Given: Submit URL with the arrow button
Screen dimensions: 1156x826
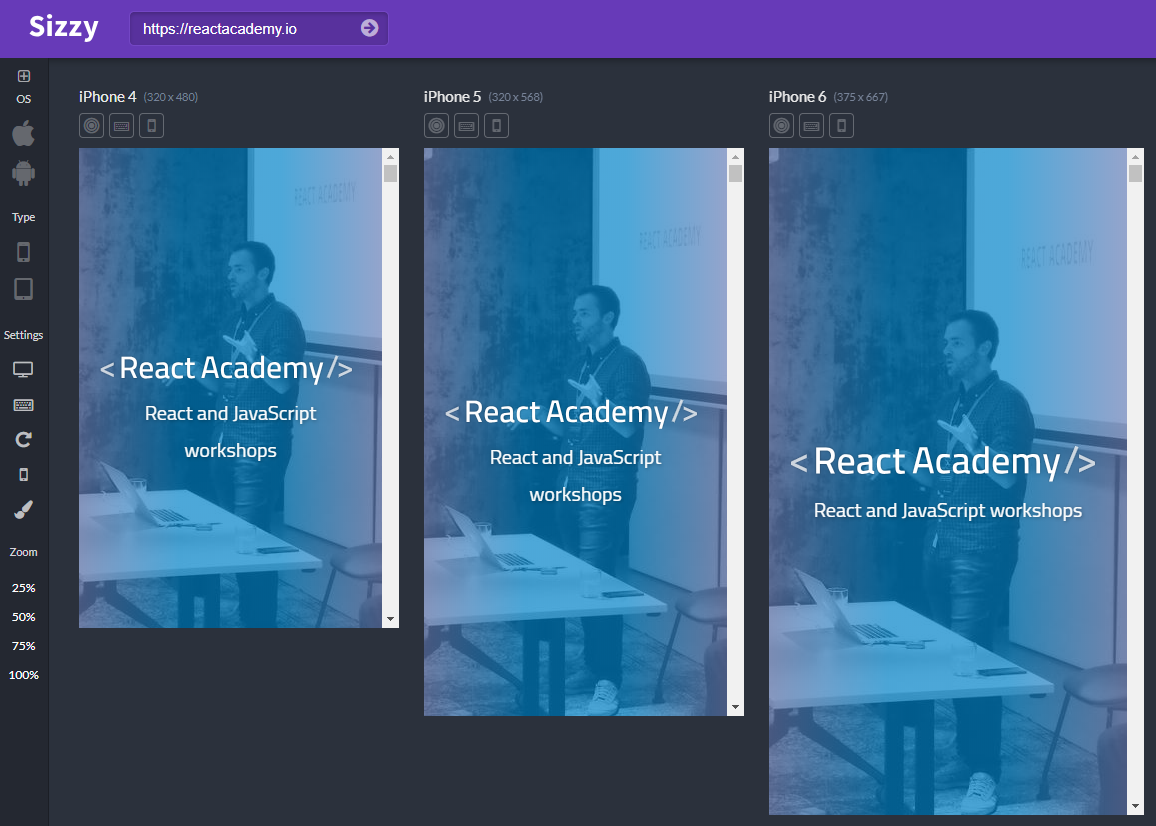Looking at the screenshot, I should (x=369, y=28).
